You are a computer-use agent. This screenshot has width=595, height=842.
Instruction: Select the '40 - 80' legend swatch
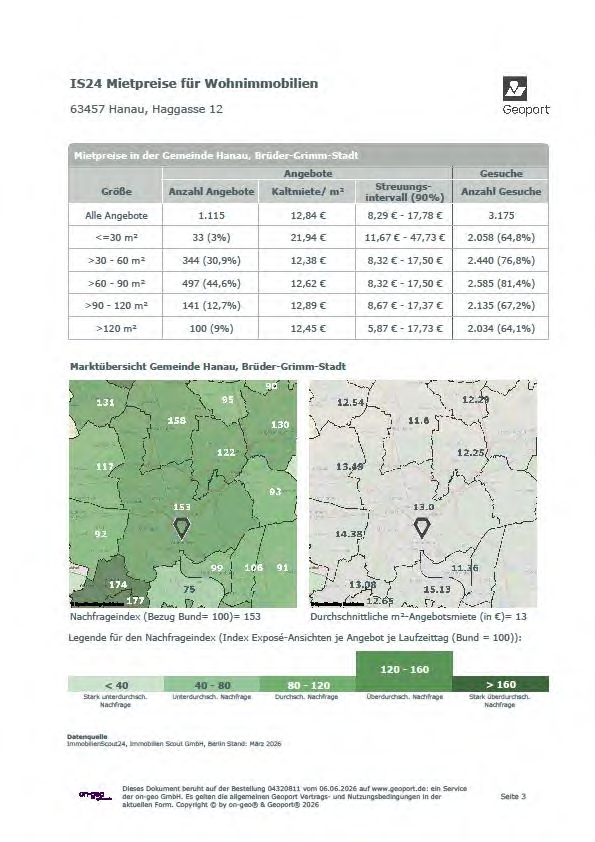212,684
